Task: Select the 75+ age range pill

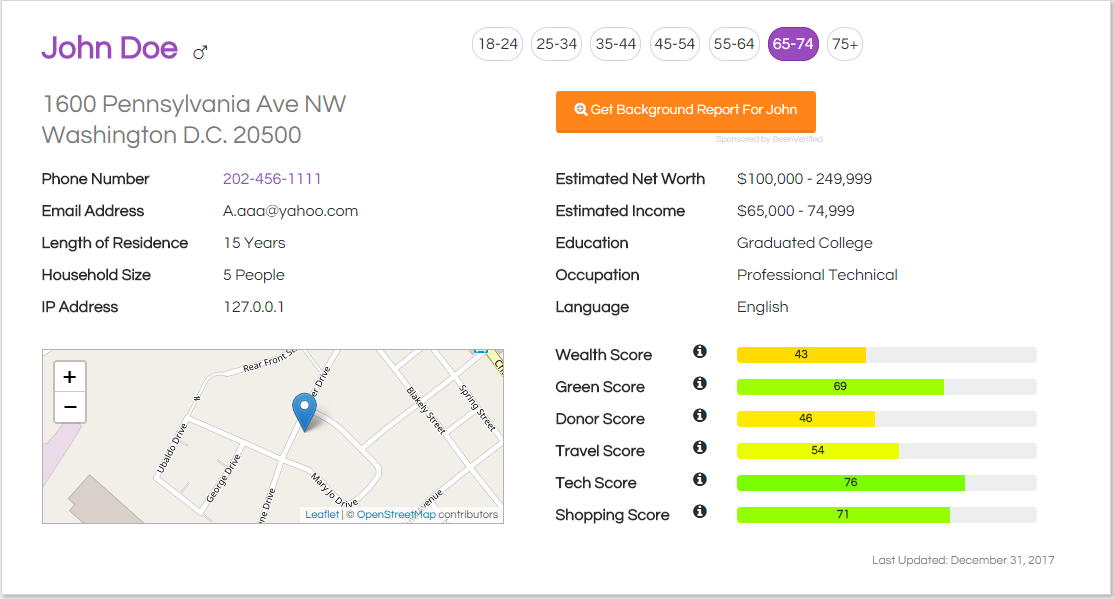Action: [x=845, y=44]
